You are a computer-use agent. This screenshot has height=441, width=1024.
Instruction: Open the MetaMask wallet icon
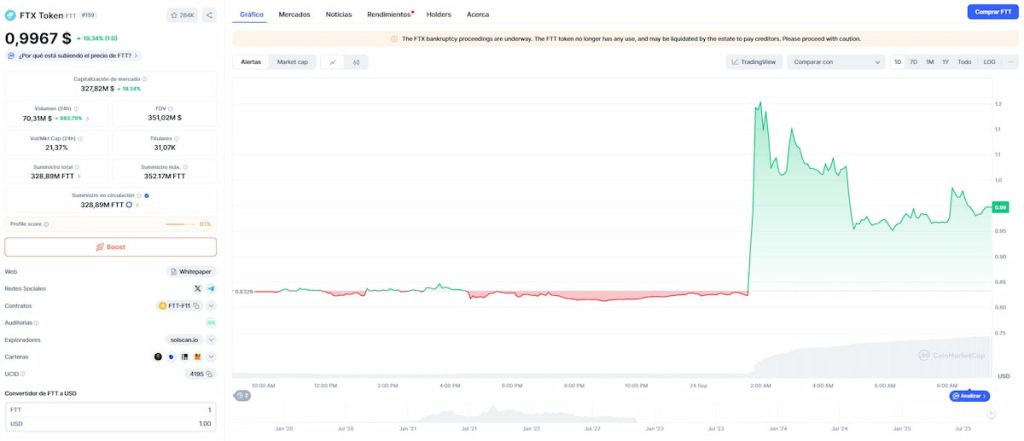tap(197, 357)
